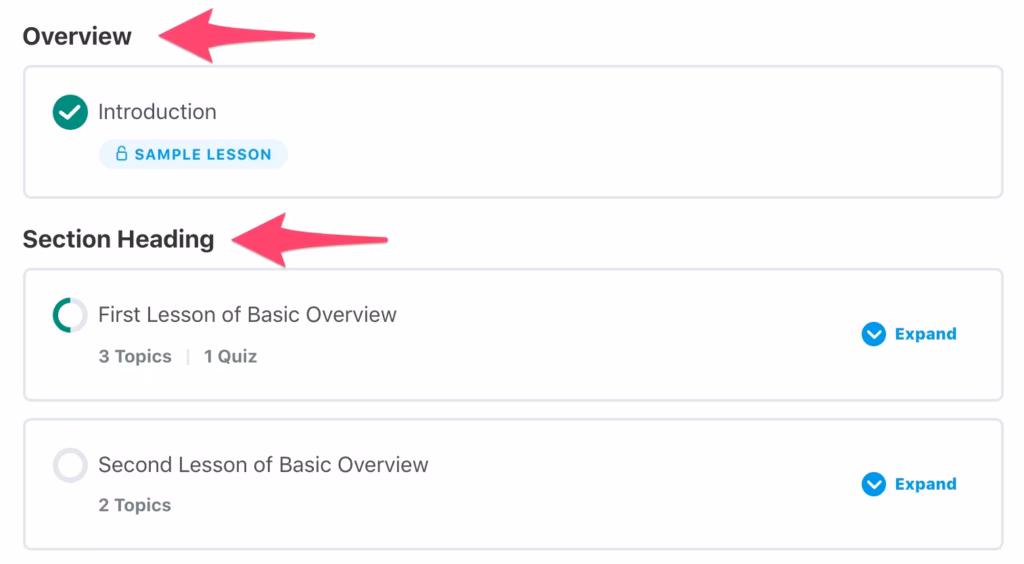This screenshot has width=1024, height=564.
Task: Click the 1 Quiz label
Action: pyautogui.click(x=231, y=356)
